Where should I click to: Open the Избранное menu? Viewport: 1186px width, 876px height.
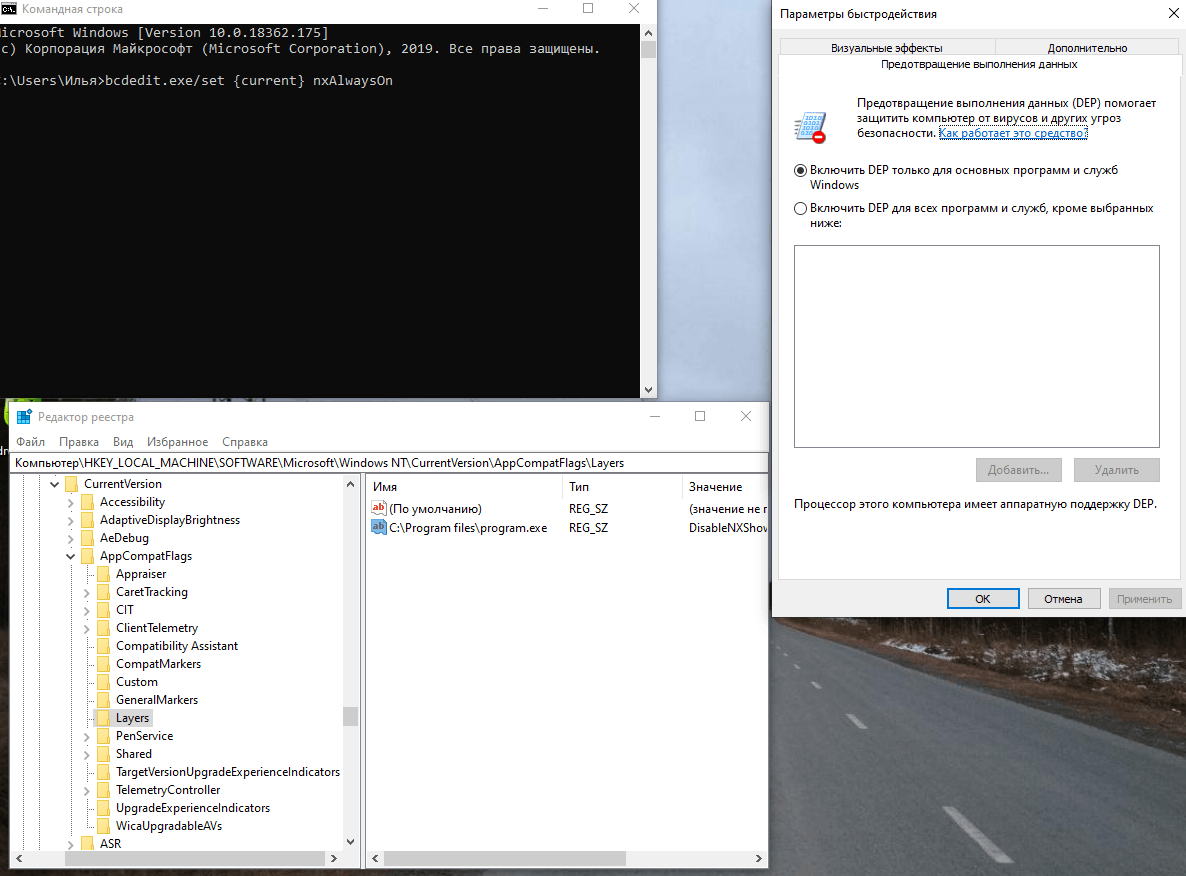tap(177, 442)
